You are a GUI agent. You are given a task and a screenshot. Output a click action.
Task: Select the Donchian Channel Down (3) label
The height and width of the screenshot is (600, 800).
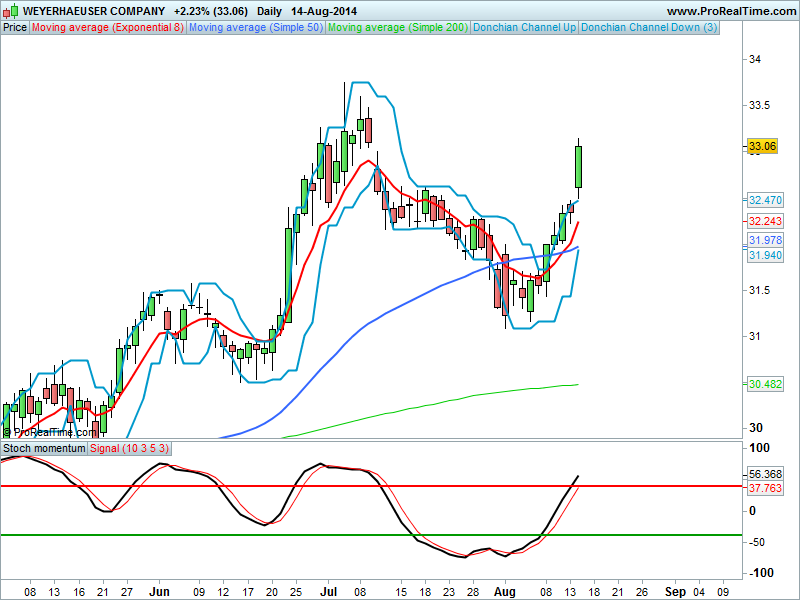tap(649, 28)
